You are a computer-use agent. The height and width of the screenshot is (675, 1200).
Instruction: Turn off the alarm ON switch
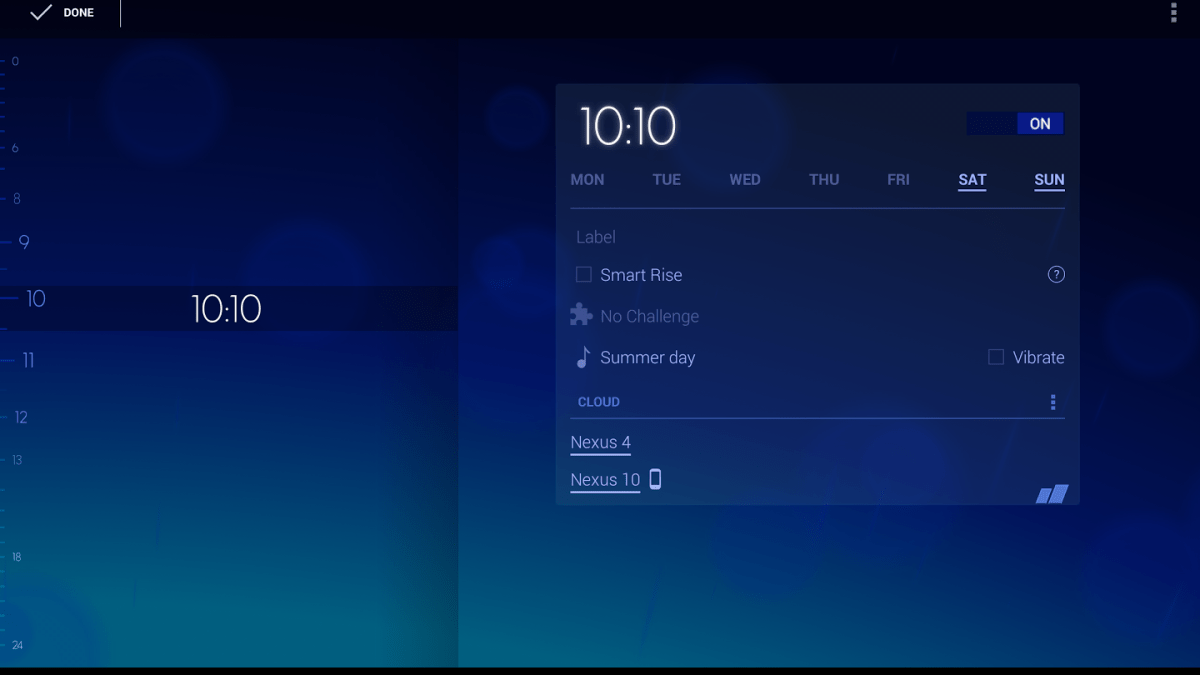point(1016,124)
